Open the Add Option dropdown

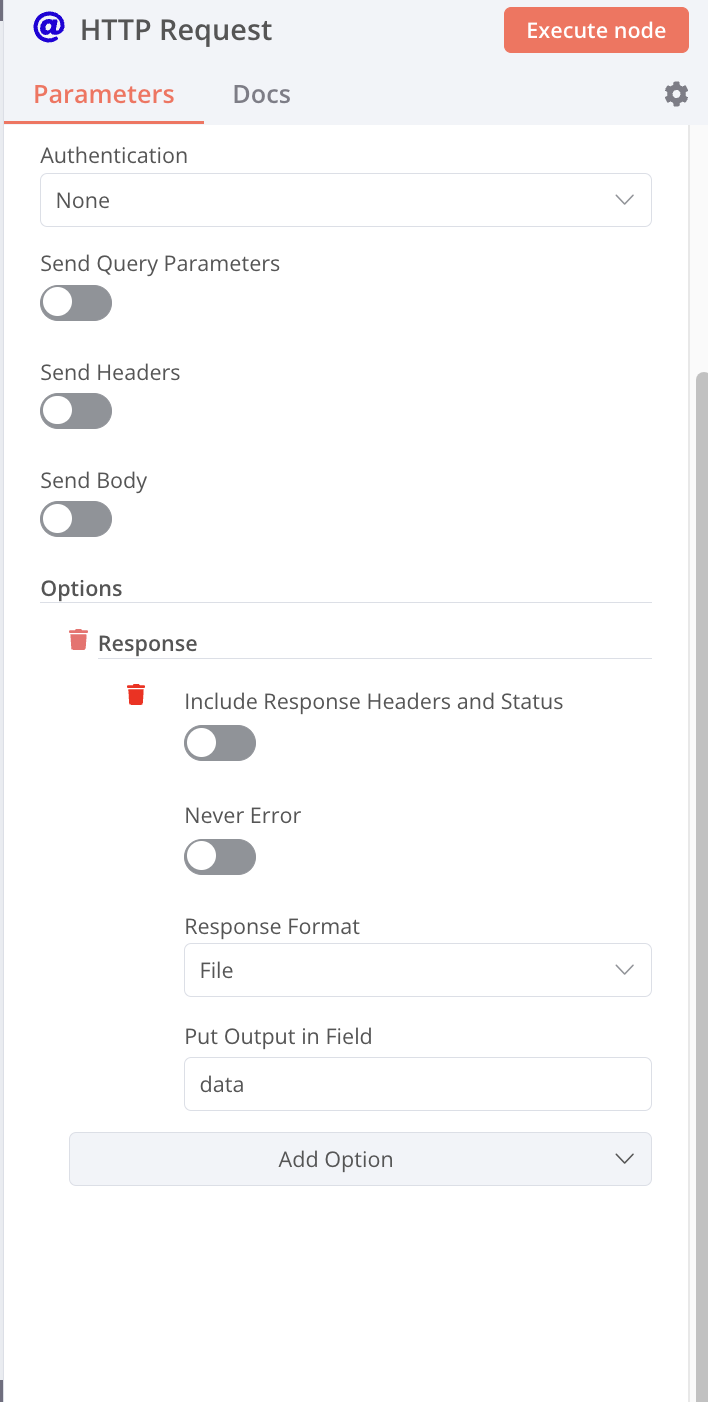(x=360, y=1159)
